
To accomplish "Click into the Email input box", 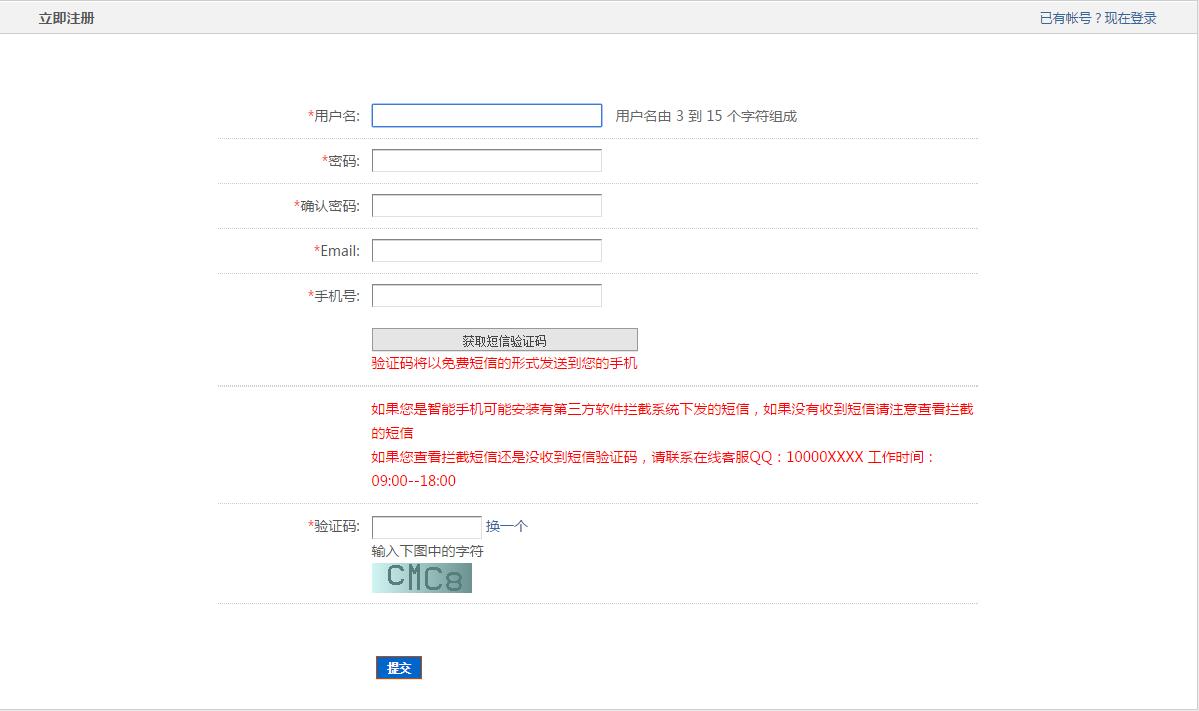I will coord(486,251).
